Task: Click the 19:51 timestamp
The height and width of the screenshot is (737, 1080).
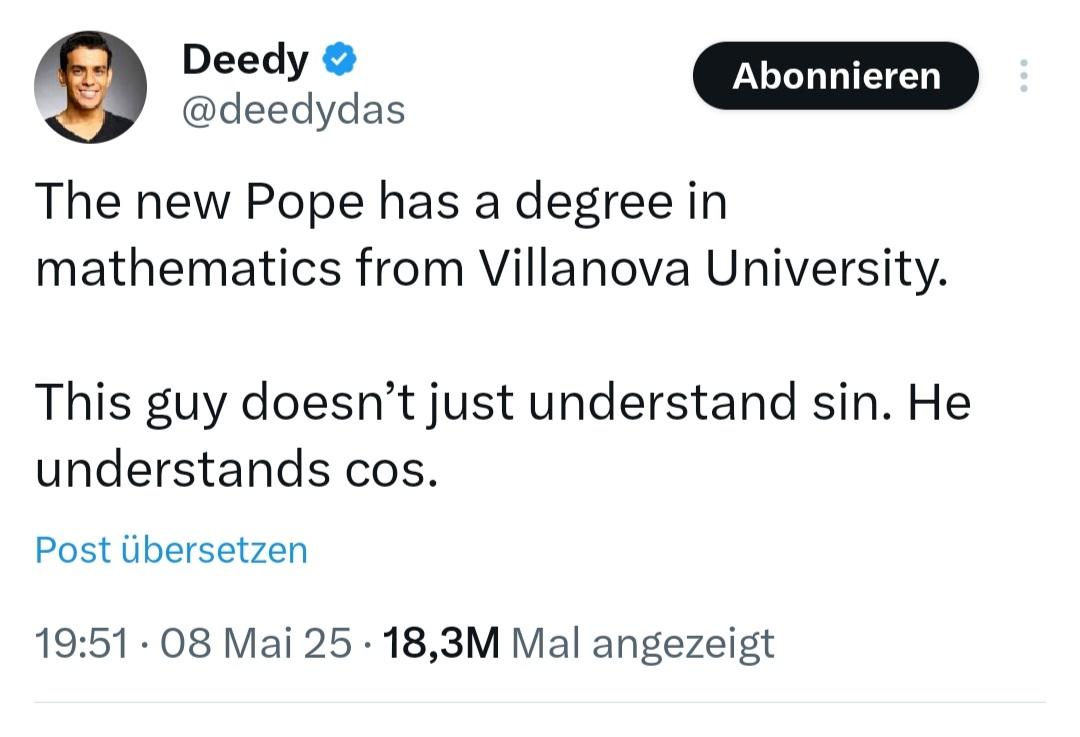Action: 81,643
